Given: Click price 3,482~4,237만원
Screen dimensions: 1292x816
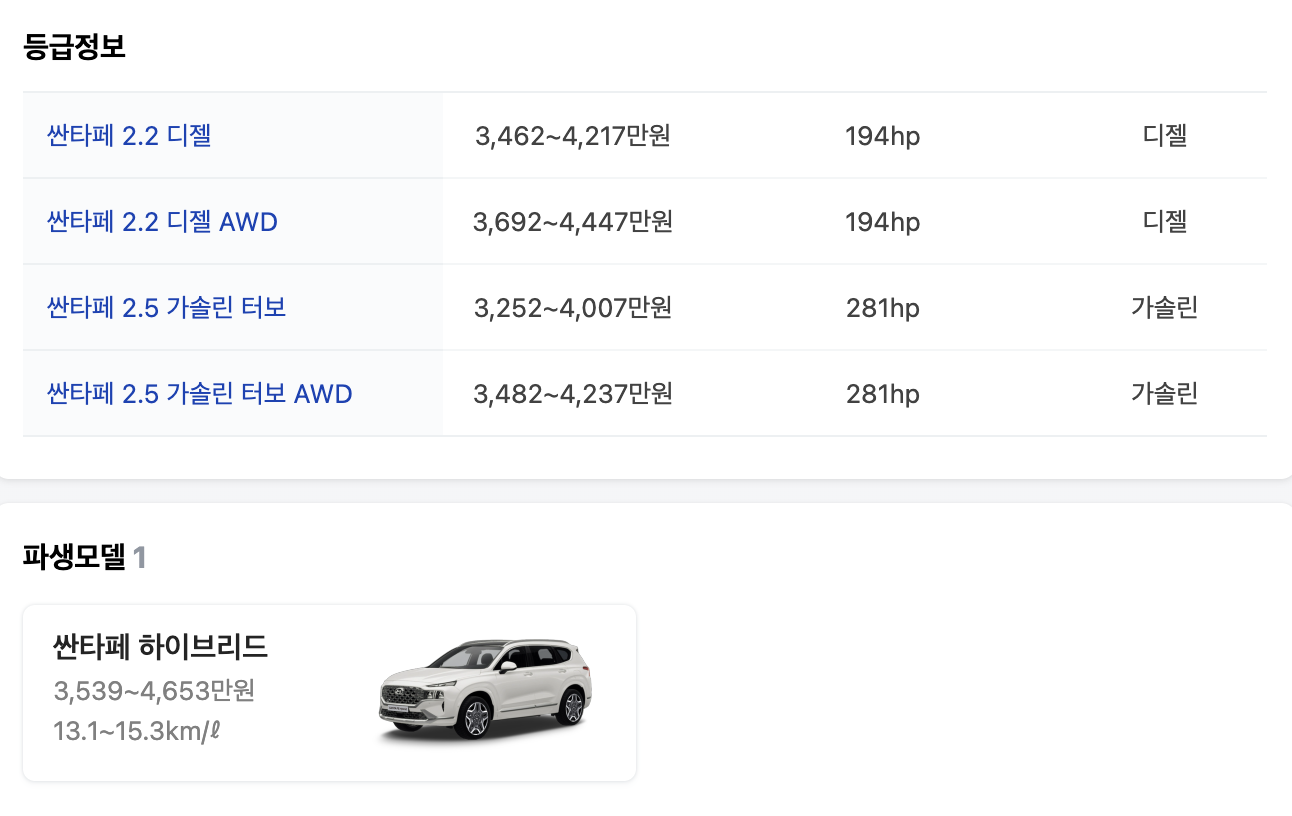Looking at the screenshot, I should pos(573,394).
